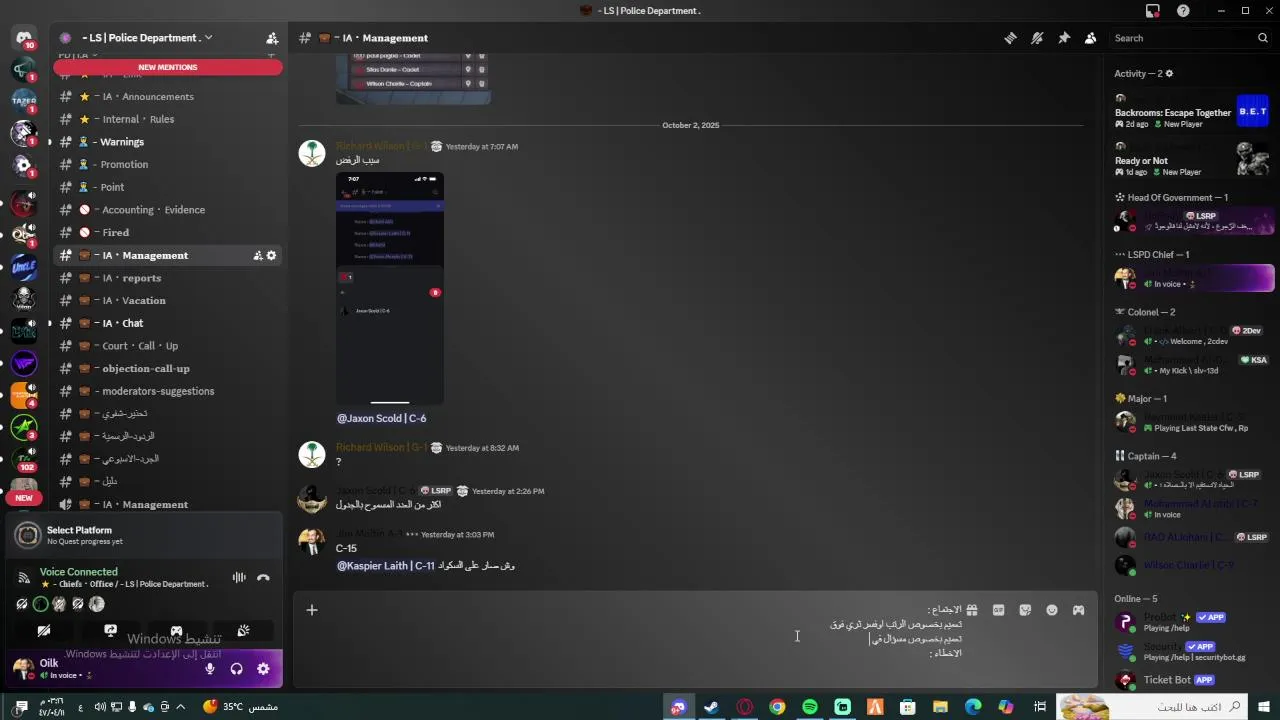Open Spotify from the taskbar
1280x720 pixels.
[x=810, y=707]
